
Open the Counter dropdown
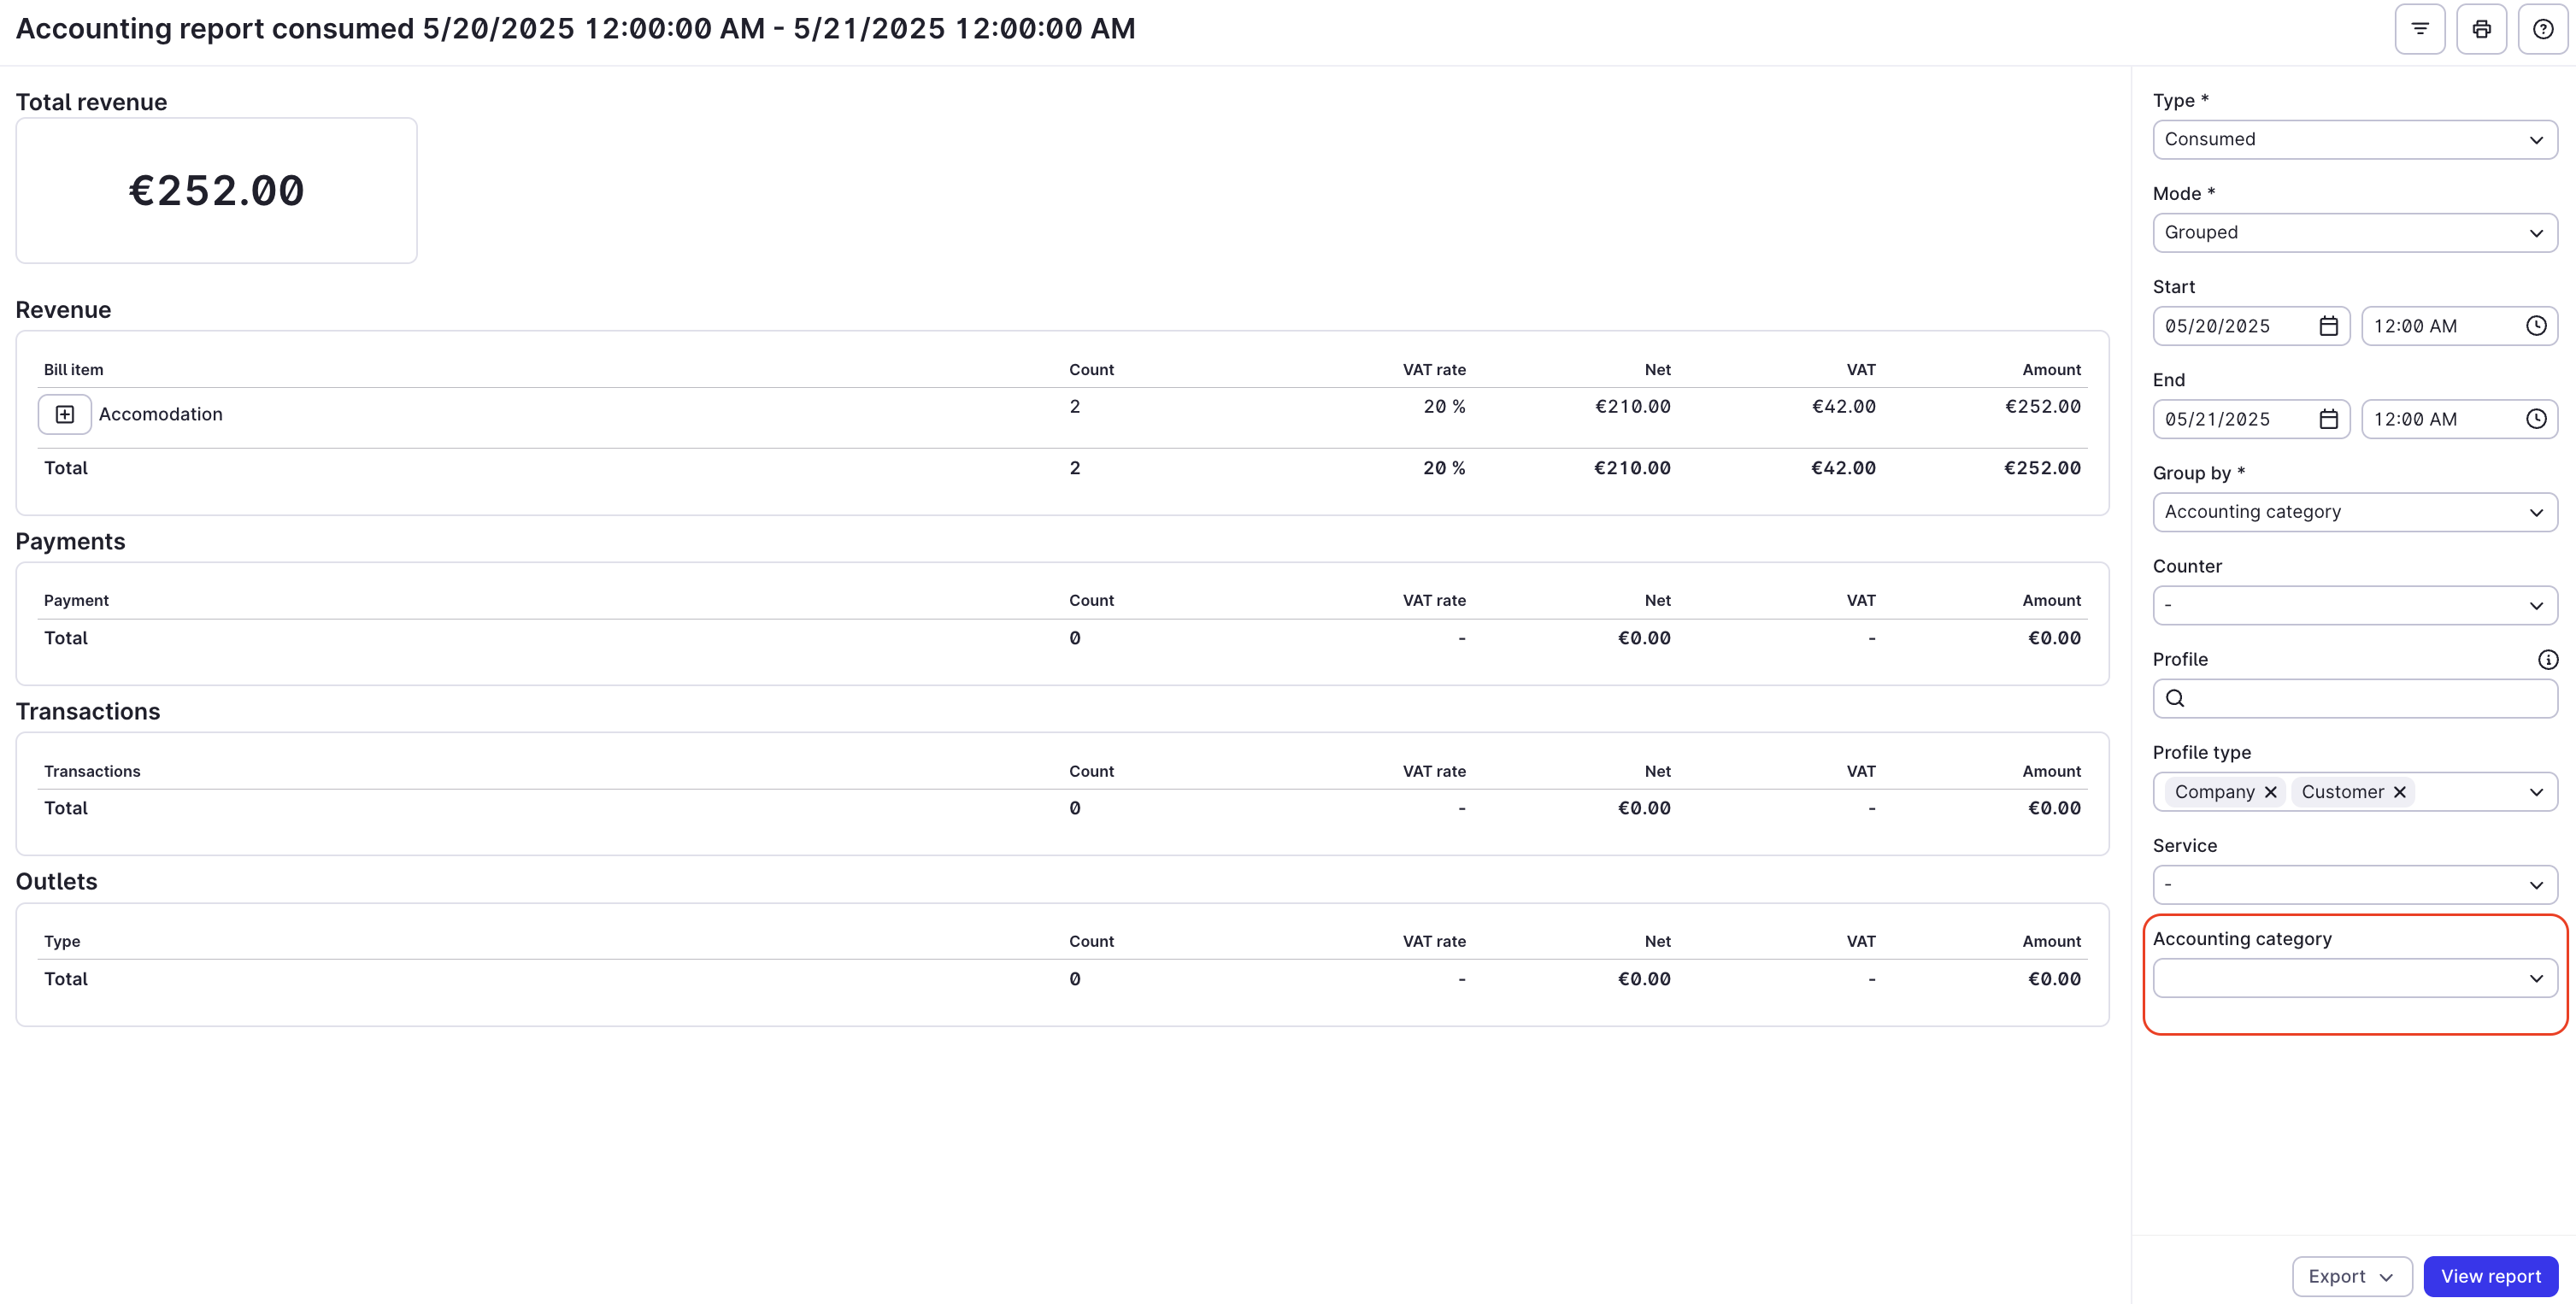(x=2354, y=606)
